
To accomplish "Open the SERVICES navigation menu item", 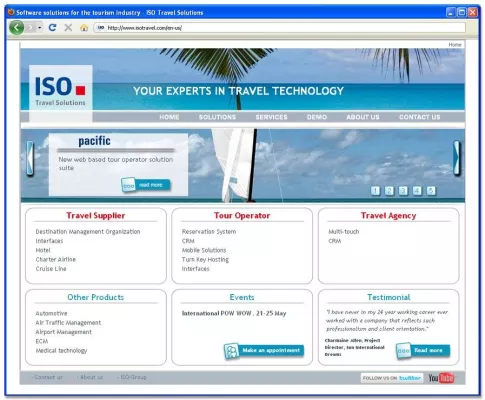I will [x=271, y=117].
